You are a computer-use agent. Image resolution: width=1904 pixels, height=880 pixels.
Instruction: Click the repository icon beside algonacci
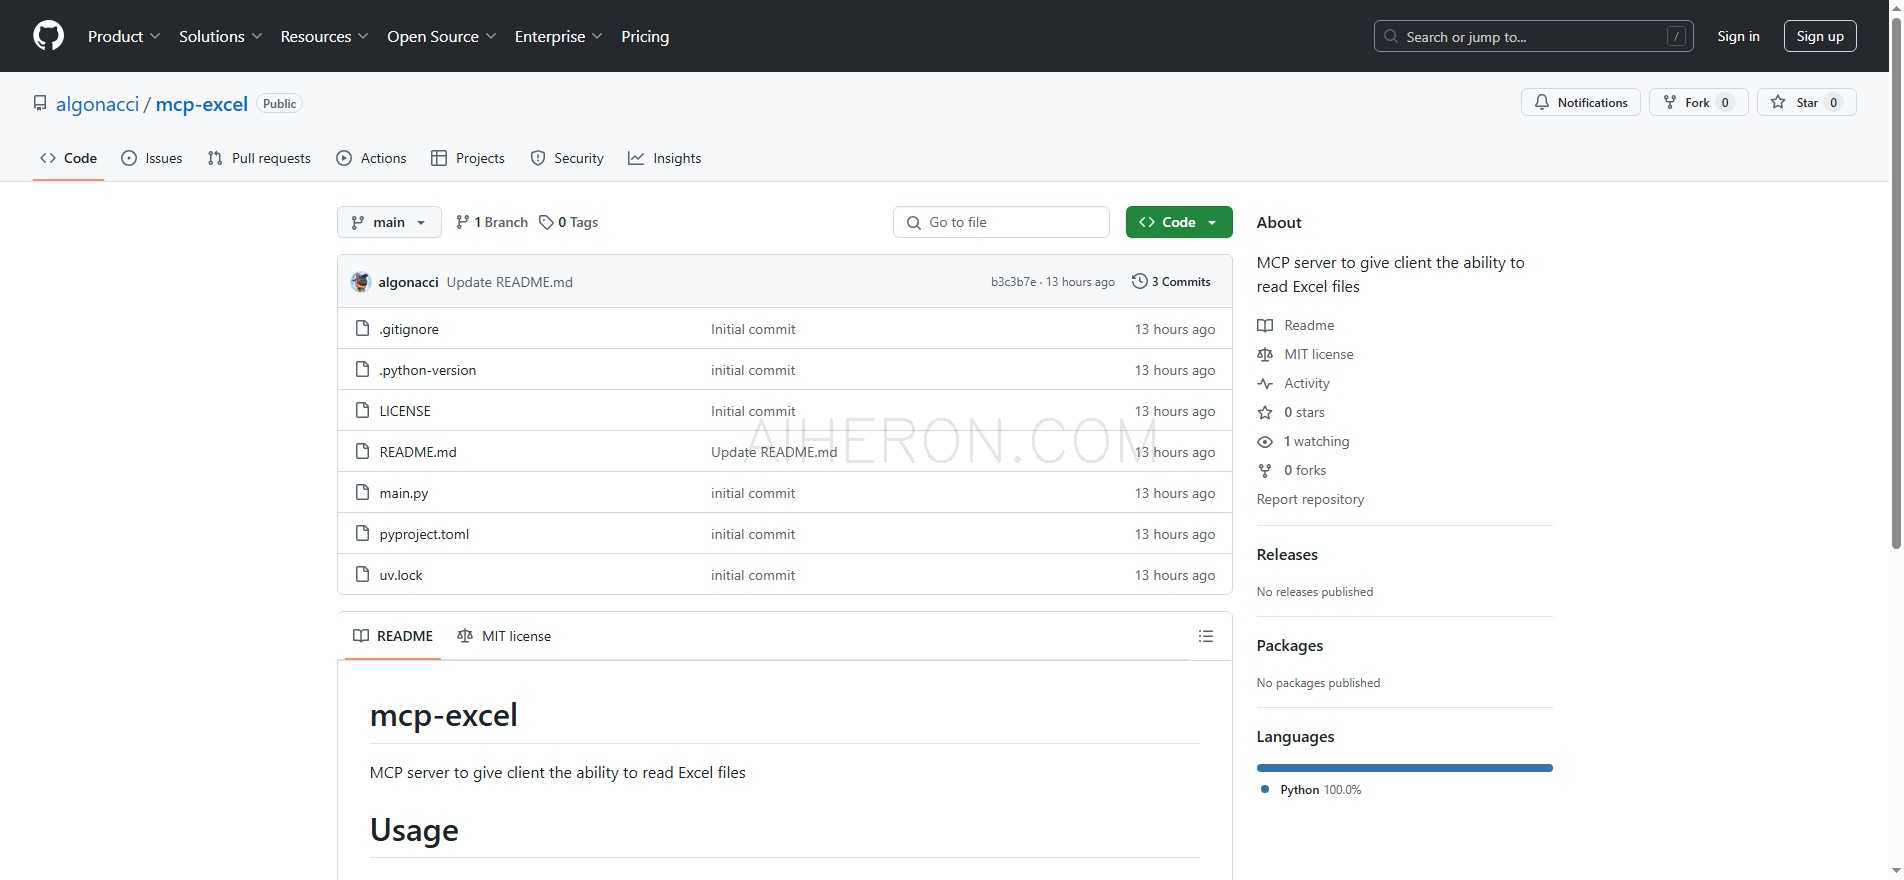pyautogui.click(x=40, y=103)
